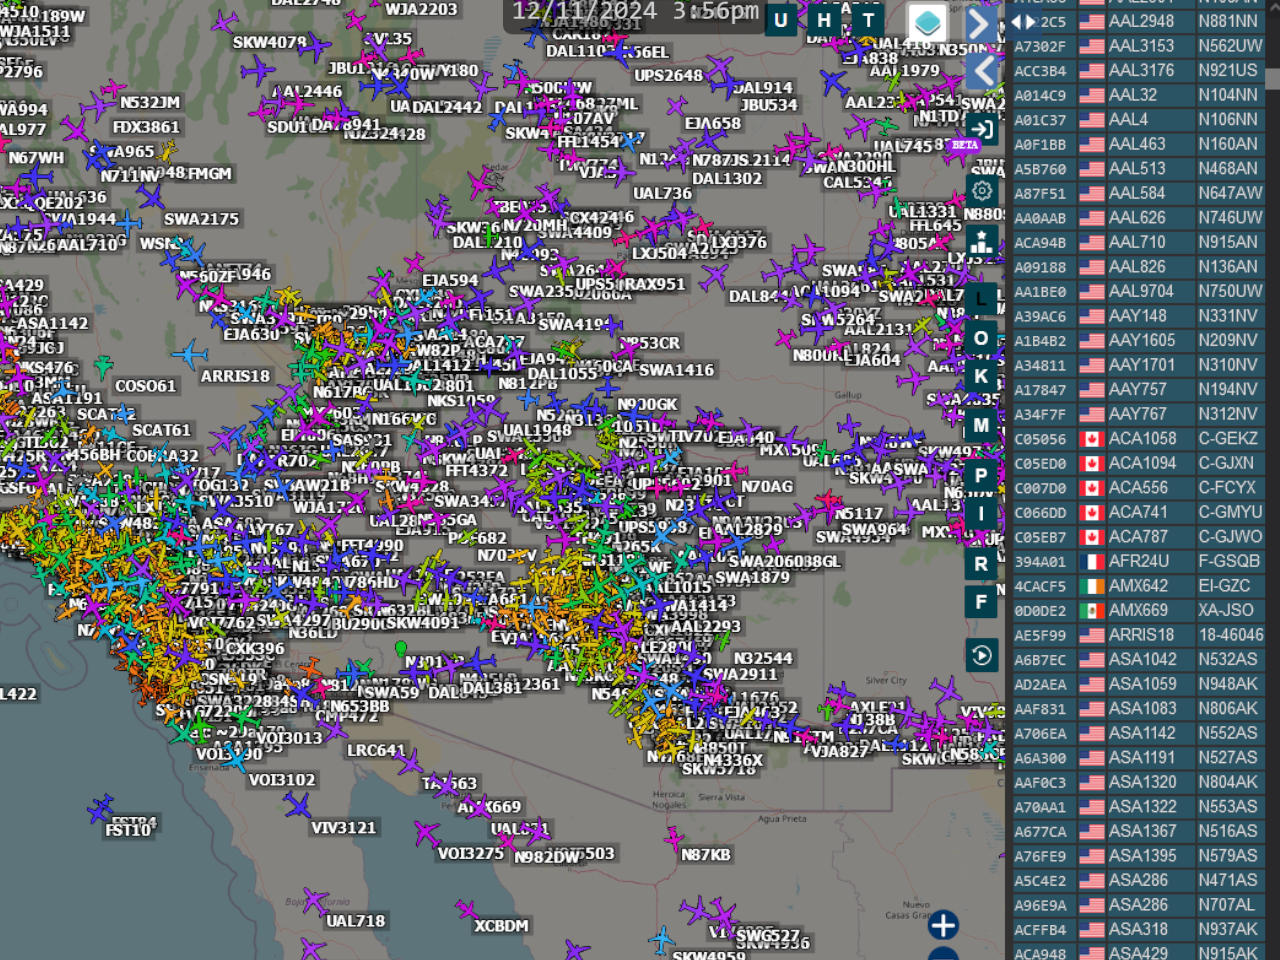Viewport: 1280px width, 960px height.
Task: Click registration N948AK in the table
Action: coord(1228,684)
